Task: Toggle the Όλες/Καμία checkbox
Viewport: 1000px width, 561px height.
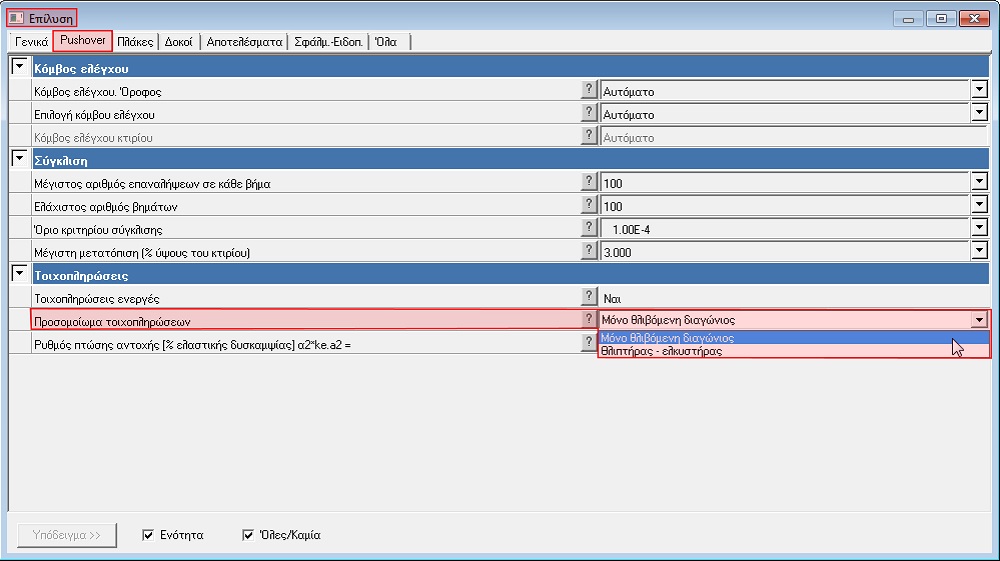Action: [249, 535]
